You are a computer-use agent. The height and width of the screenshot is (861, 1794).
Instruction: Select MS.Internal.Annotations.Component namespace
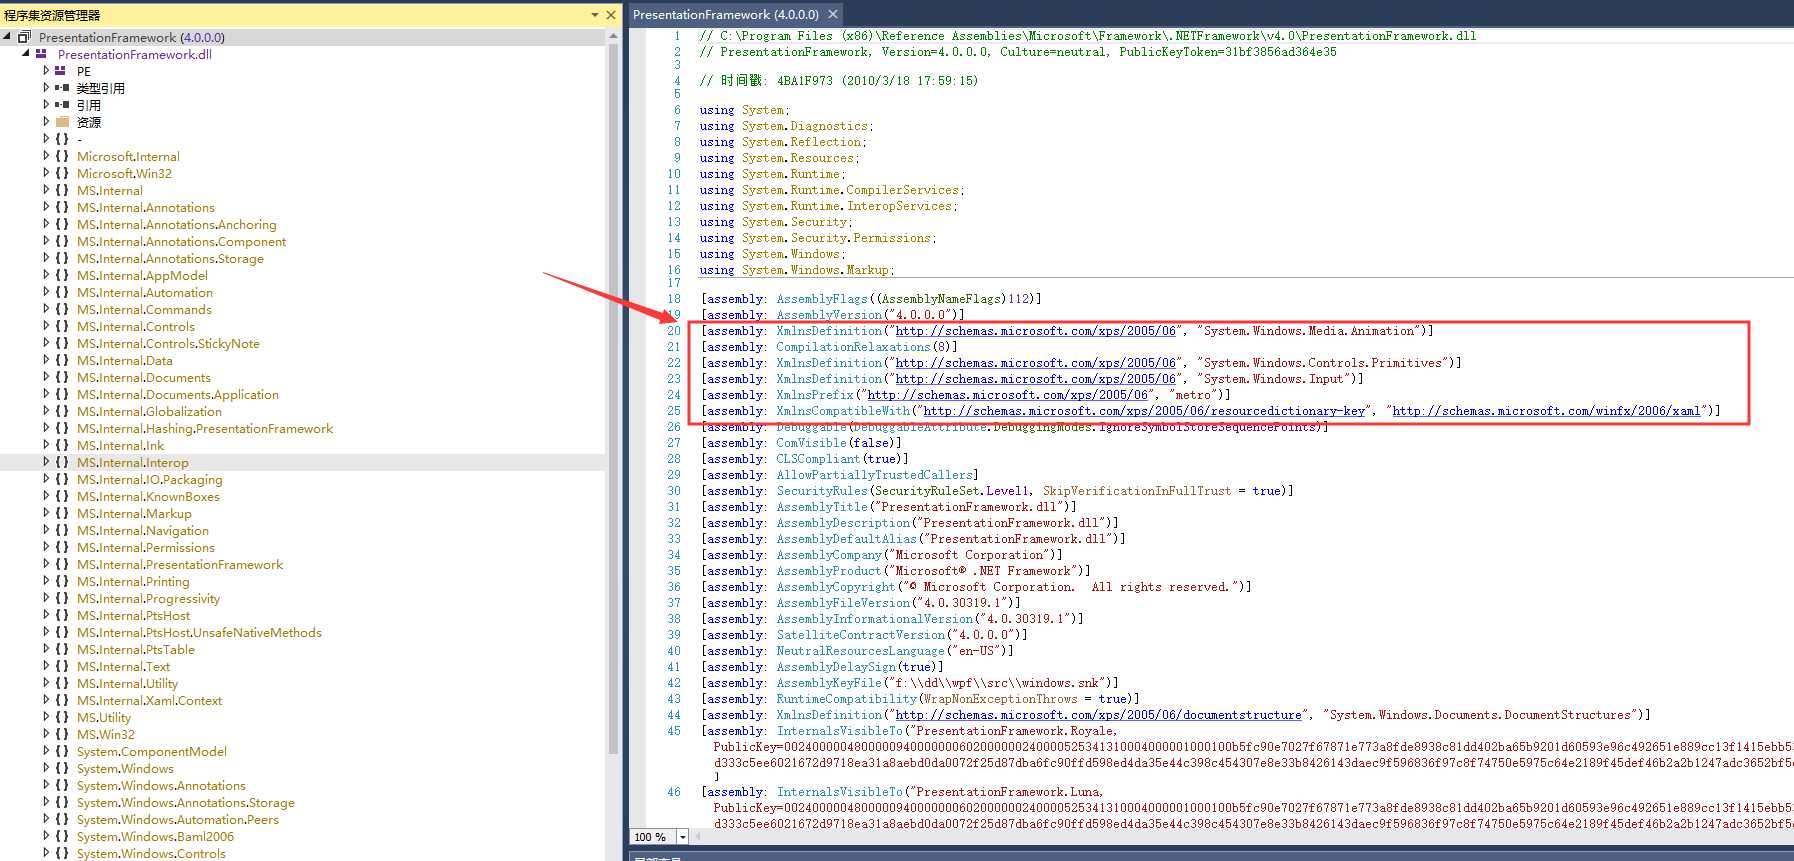[181, 241]
